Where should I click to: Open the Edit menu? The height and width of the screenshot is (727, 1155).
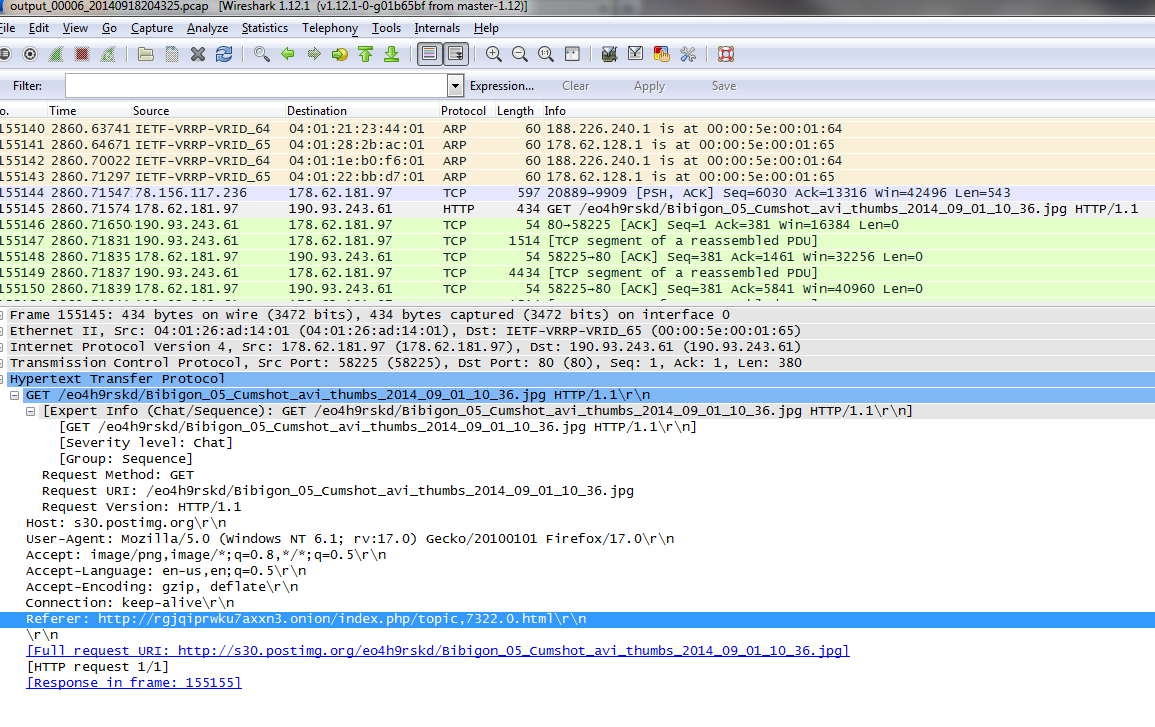pyautogui.click(x=38, y=28)
